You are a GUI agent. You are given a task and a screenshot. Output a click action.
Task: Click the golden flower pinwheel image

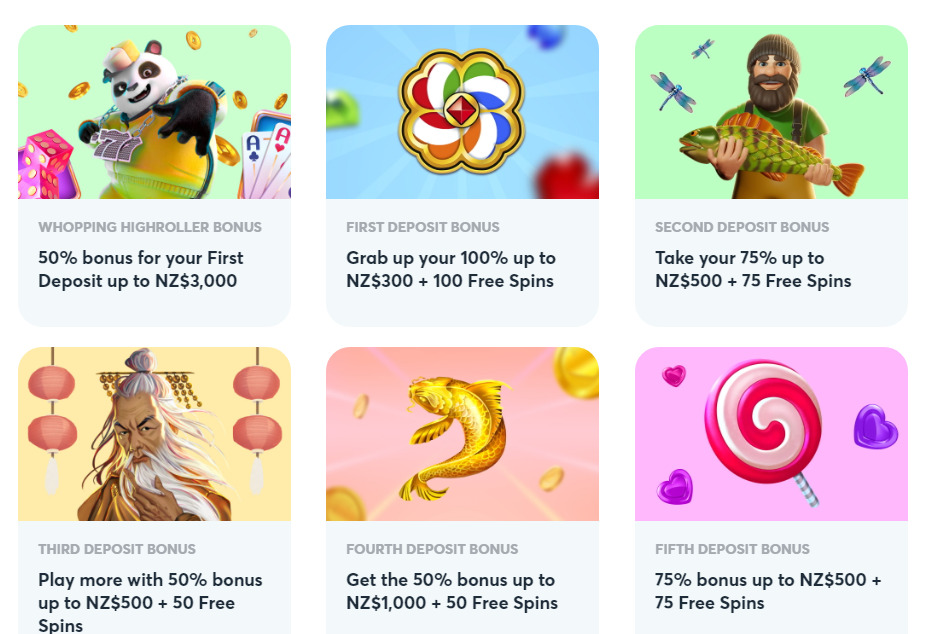462,112
